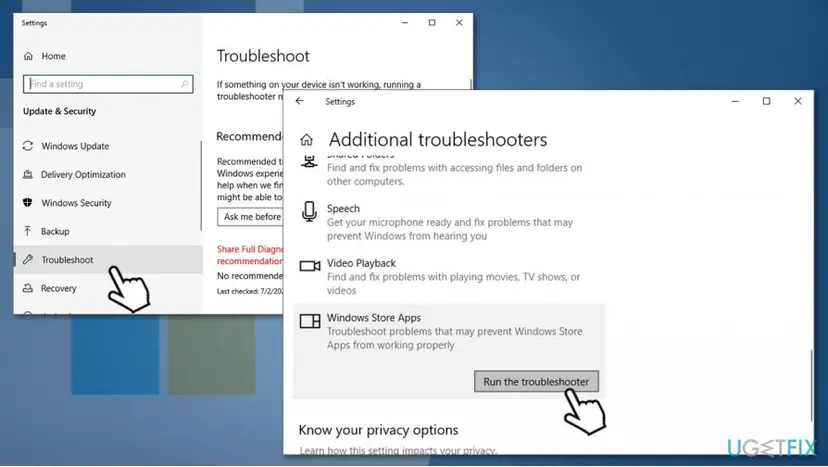Click the Troubleshoot wrench icon

[28, 259]
